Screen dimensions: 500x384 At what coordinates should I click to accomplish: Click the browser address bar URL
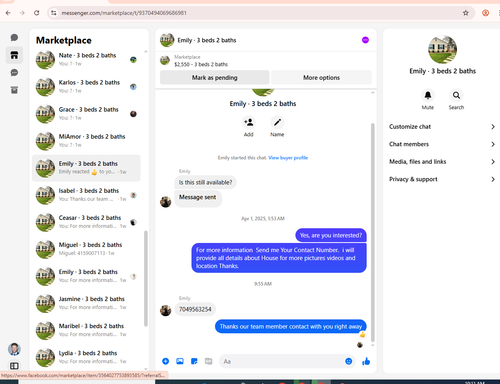tap(124, 13)
